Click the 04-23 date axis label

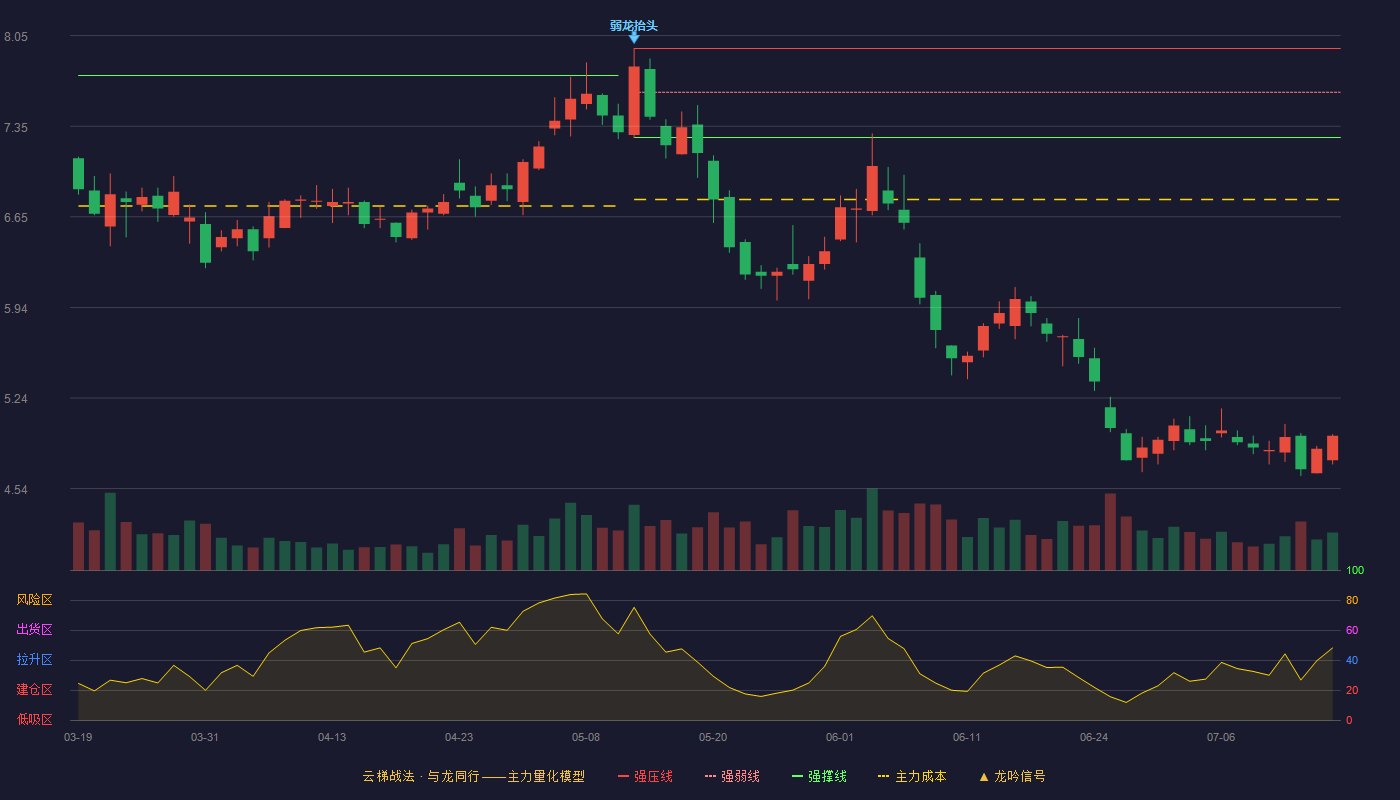459,737
